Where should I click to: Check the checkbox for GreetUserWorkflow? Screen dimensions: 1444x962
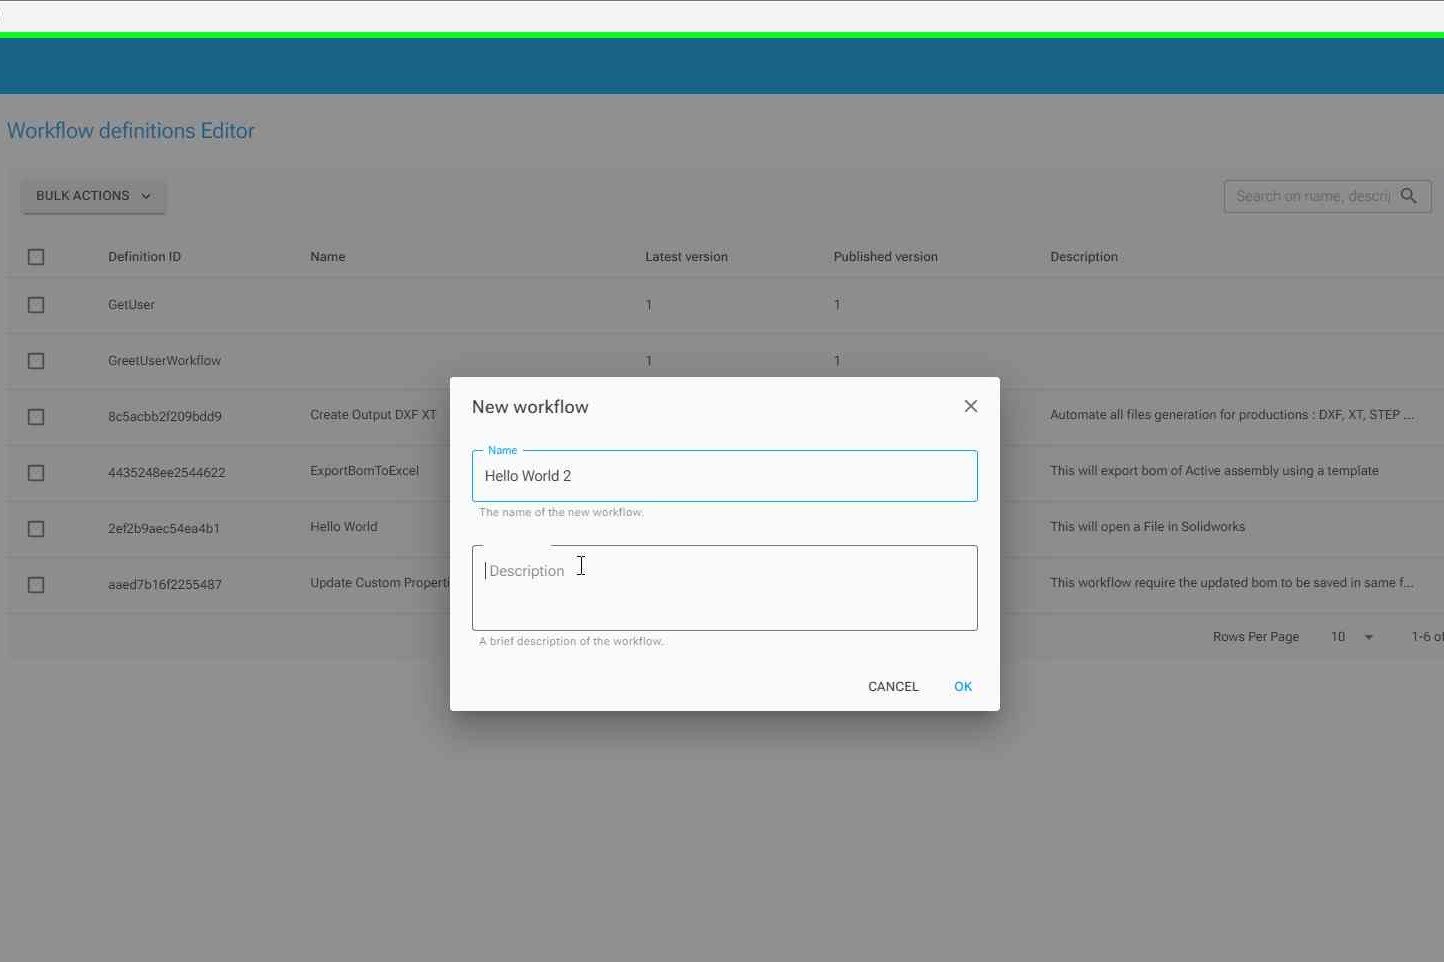[x=36, y=361]
